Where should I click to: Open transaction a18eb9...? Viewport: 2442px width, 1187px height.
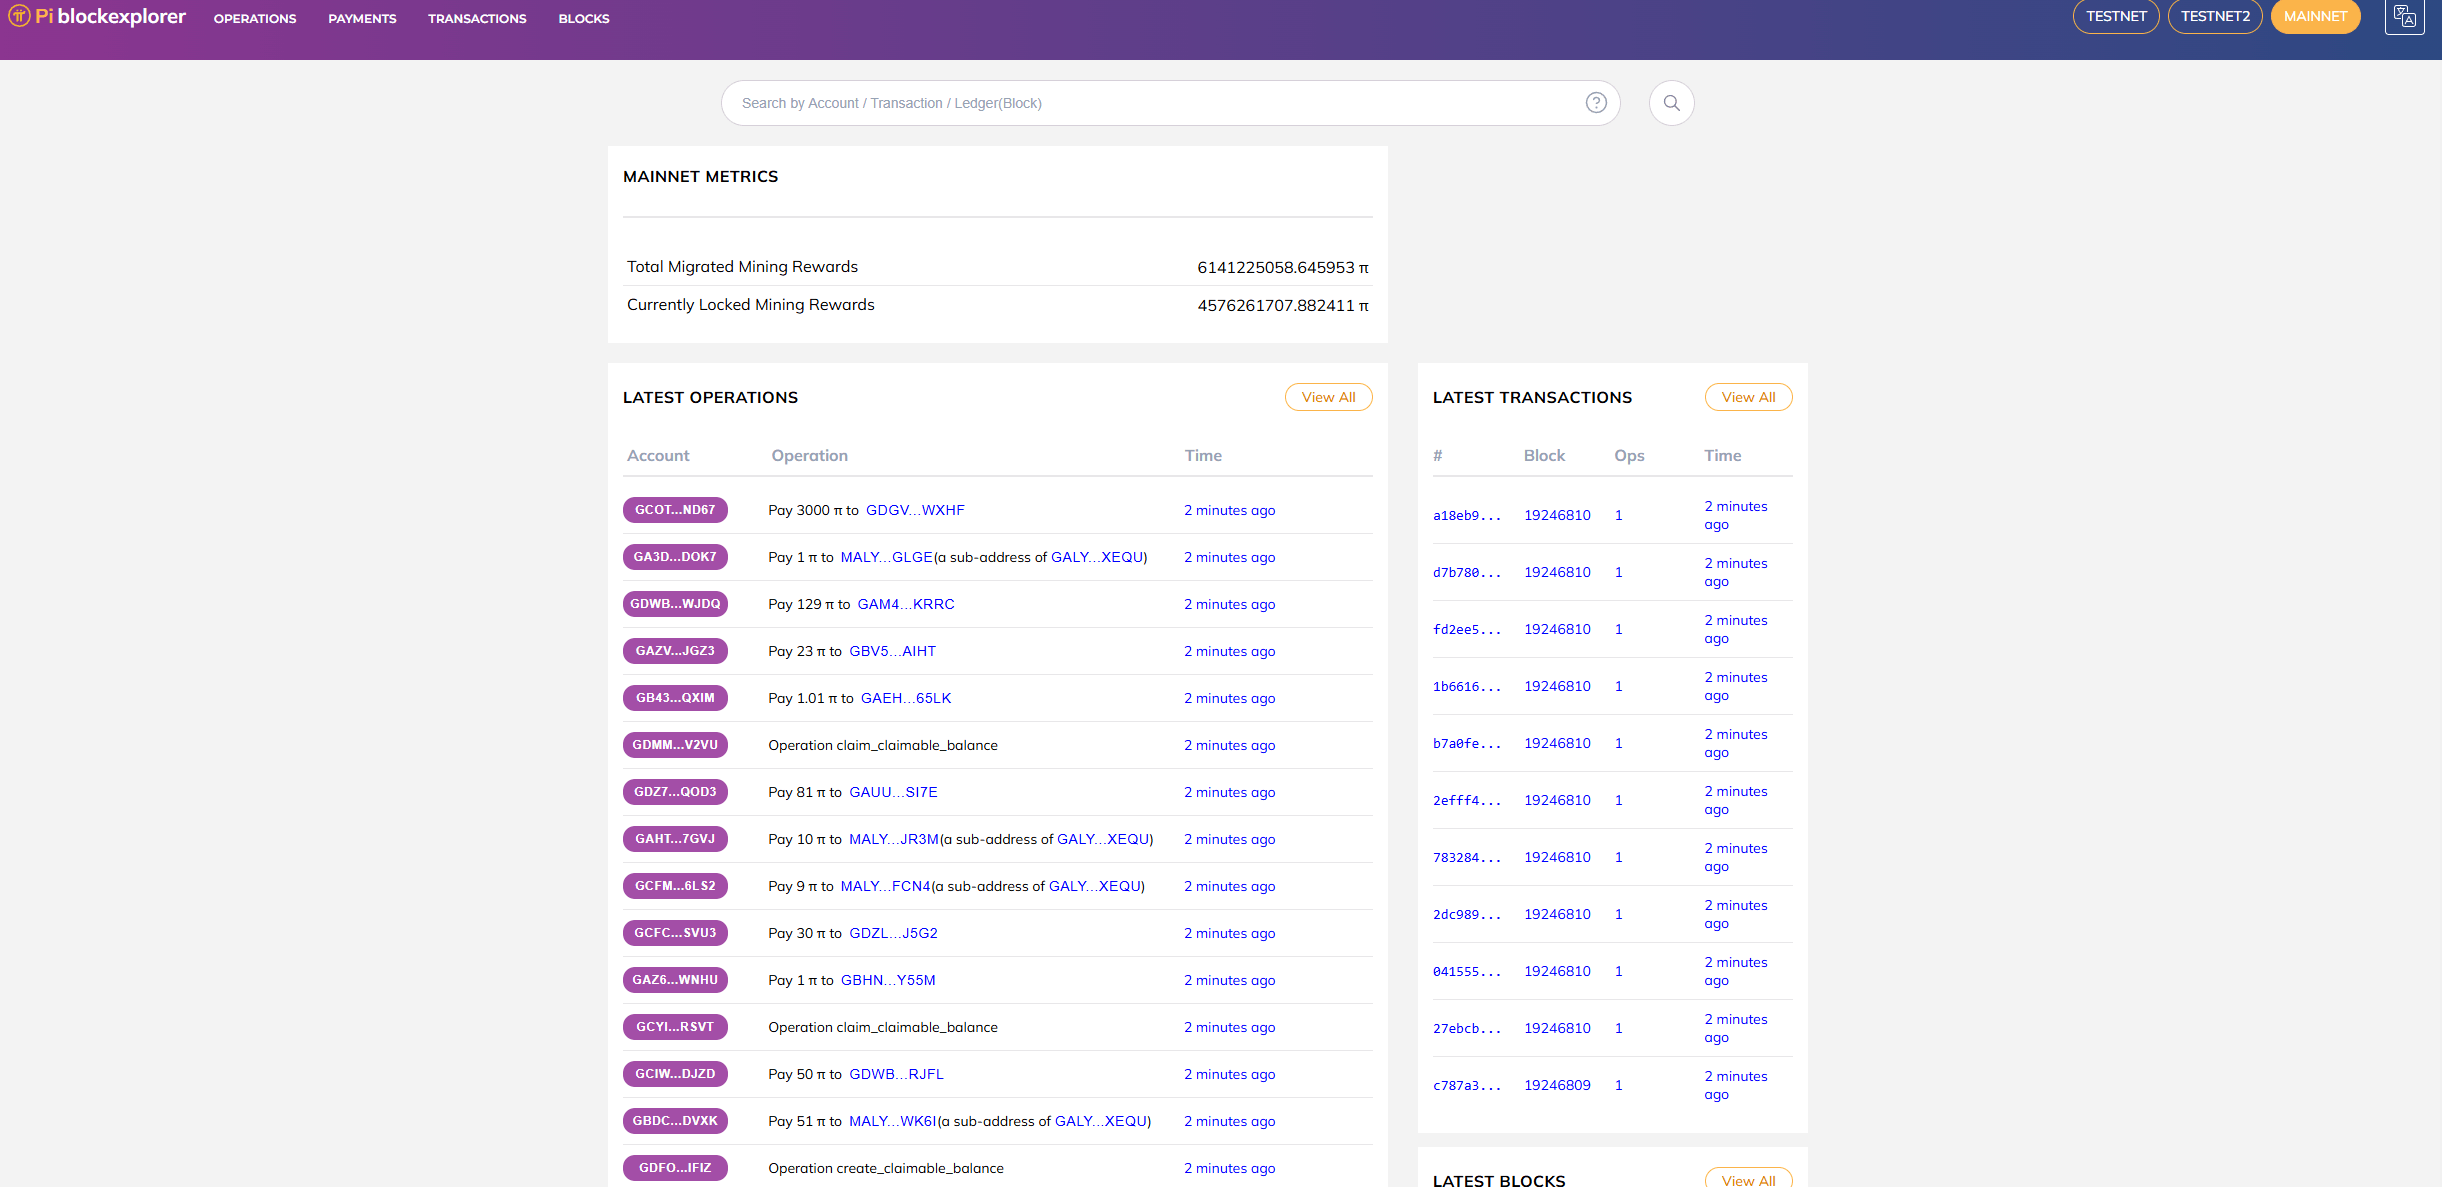(x=1467, y=516)
